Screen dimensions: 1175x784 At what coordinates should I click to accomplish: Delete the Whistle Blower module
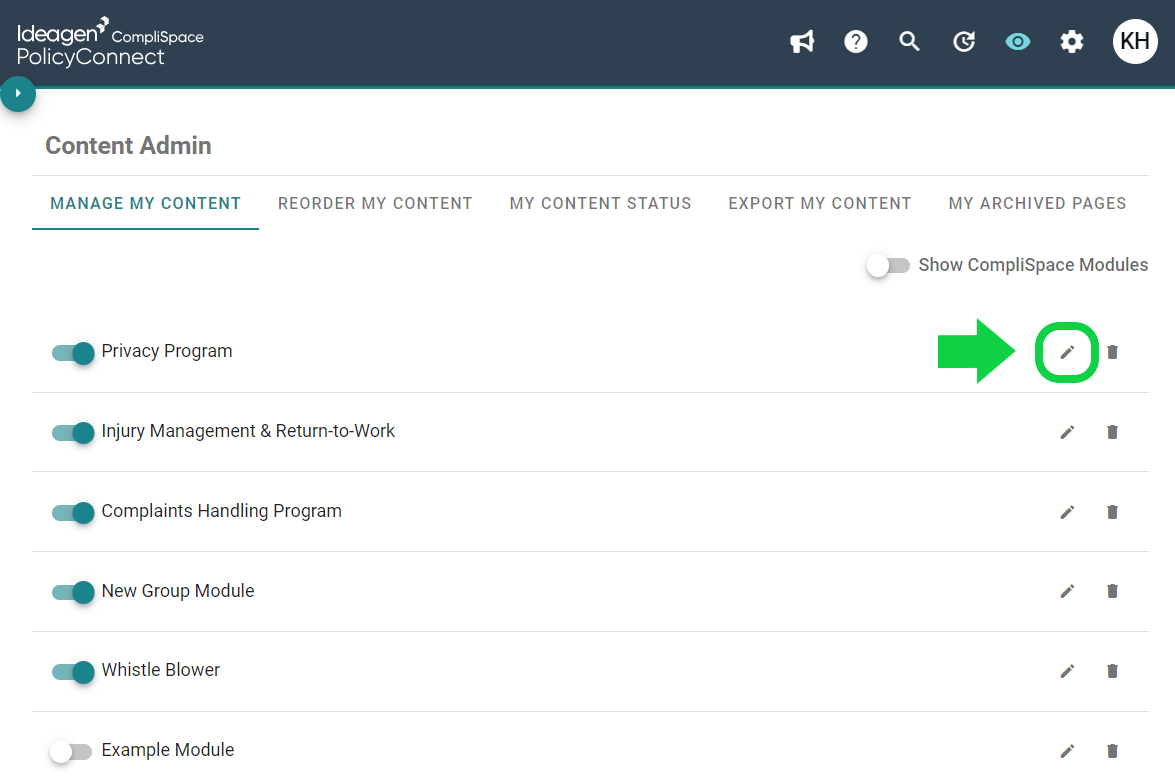tap(1112, 672)
